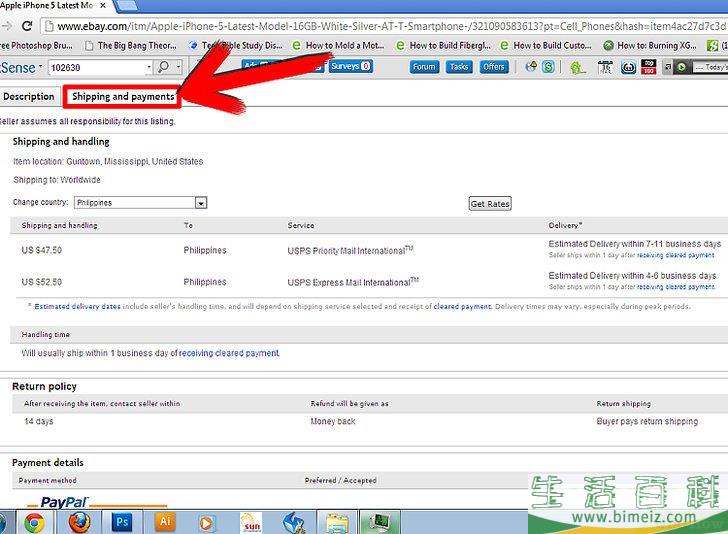Click the round face toolbar icon
This screenshot has width=728, height=534.
[x=628, y=68]
